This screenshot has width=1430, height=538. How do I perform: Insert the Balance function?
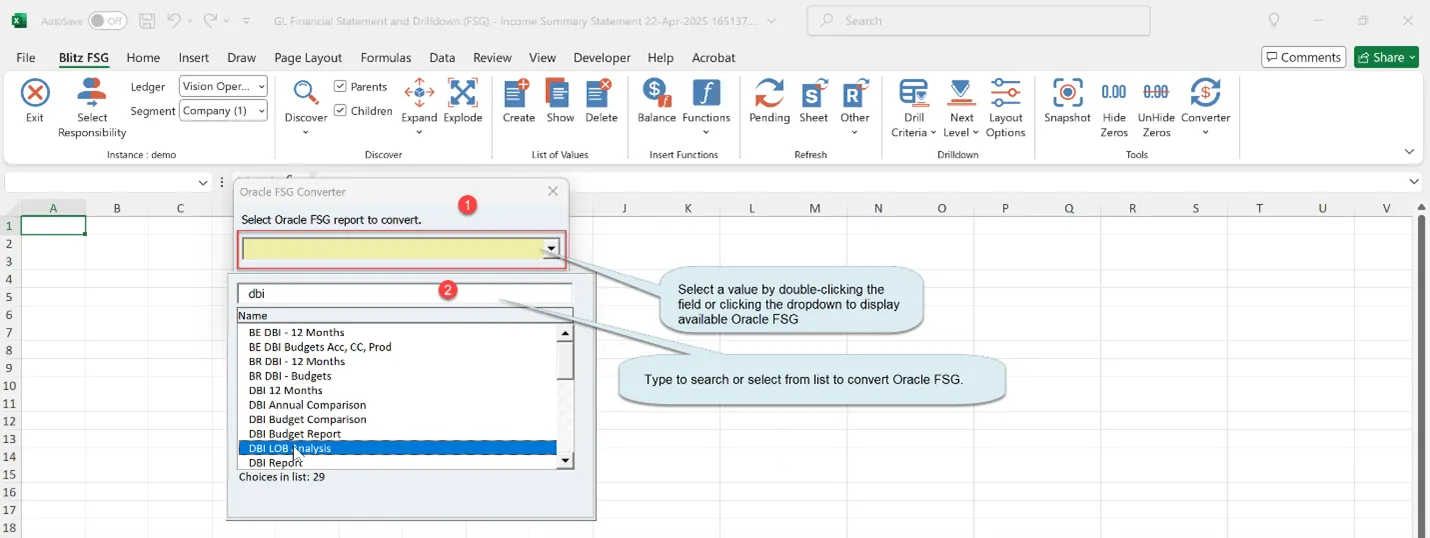coord(657,94)
